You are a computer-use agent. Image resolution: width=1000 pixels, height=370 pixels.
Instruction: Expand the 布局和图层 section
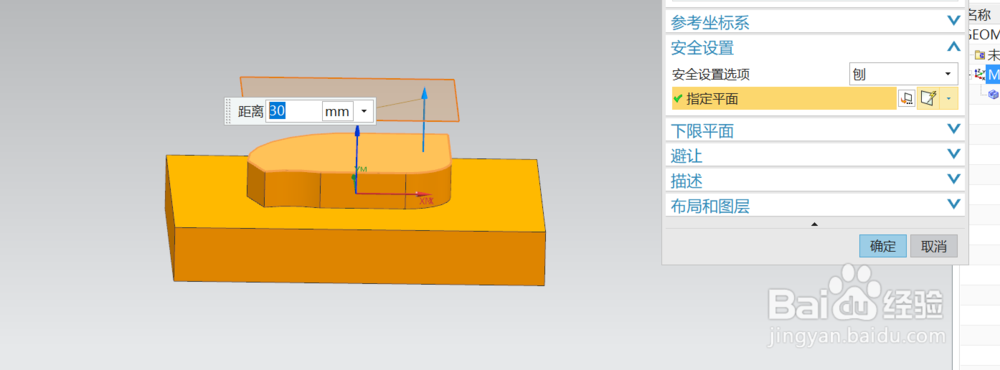[815, 205]
